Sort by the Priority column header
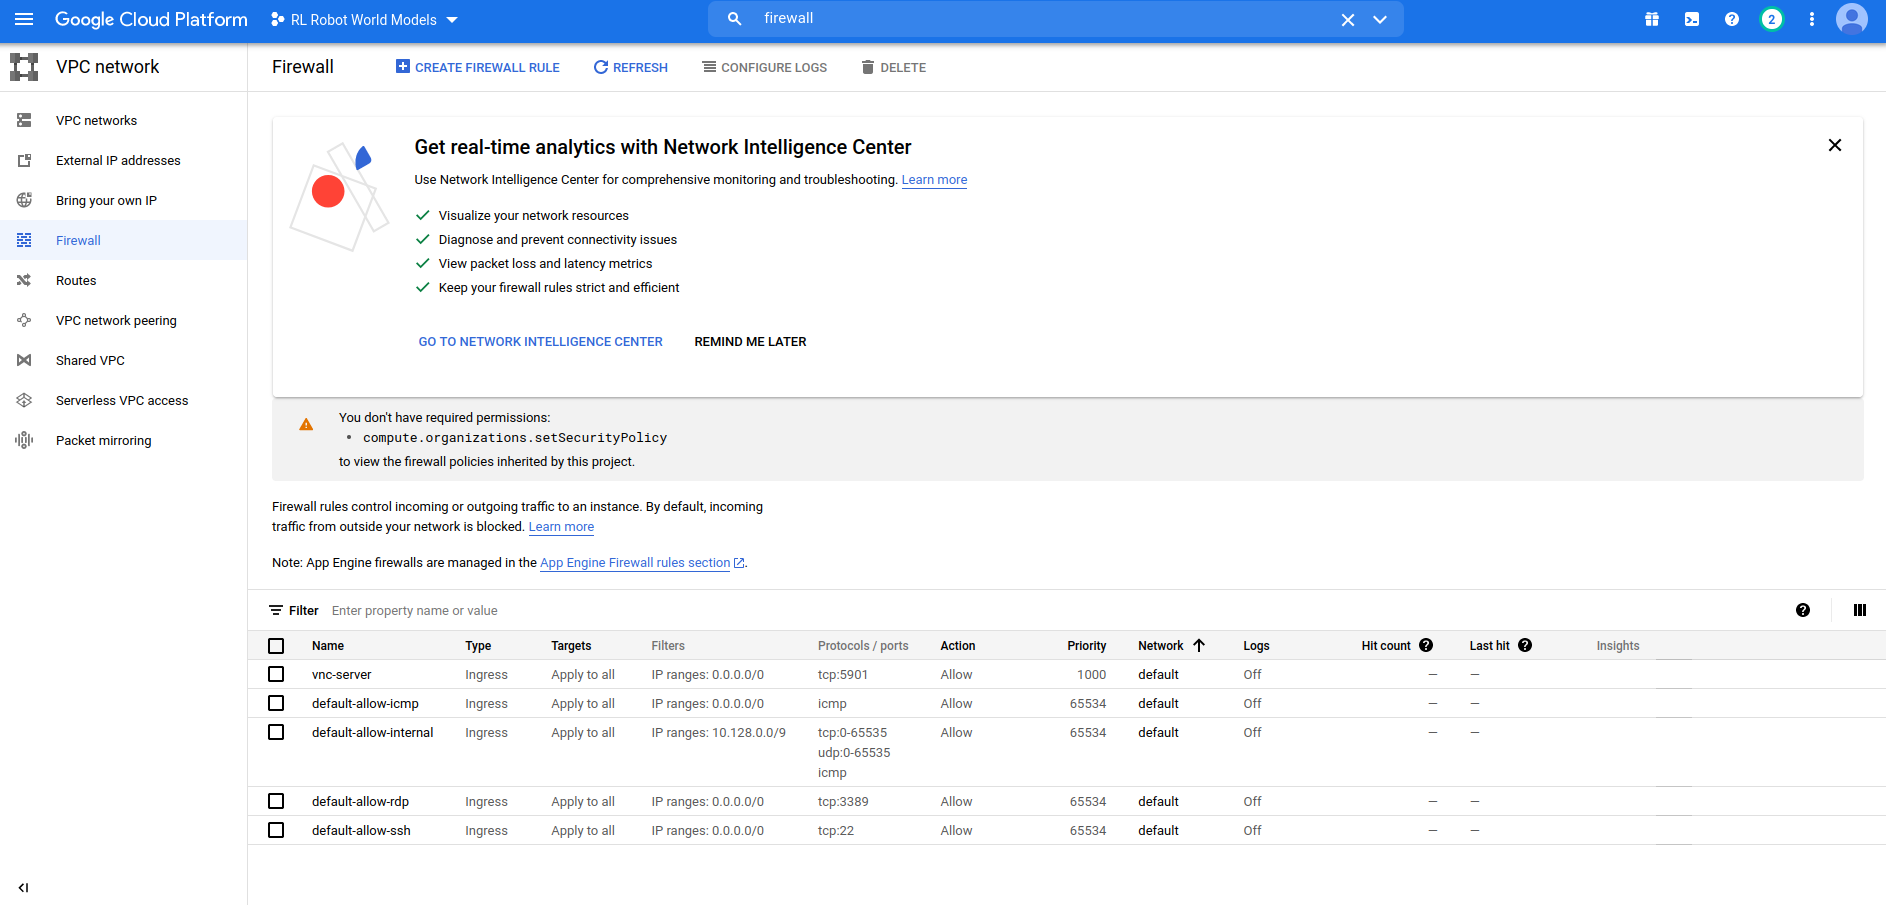Screen dimensions: 1886x905 coord(1086,646)
